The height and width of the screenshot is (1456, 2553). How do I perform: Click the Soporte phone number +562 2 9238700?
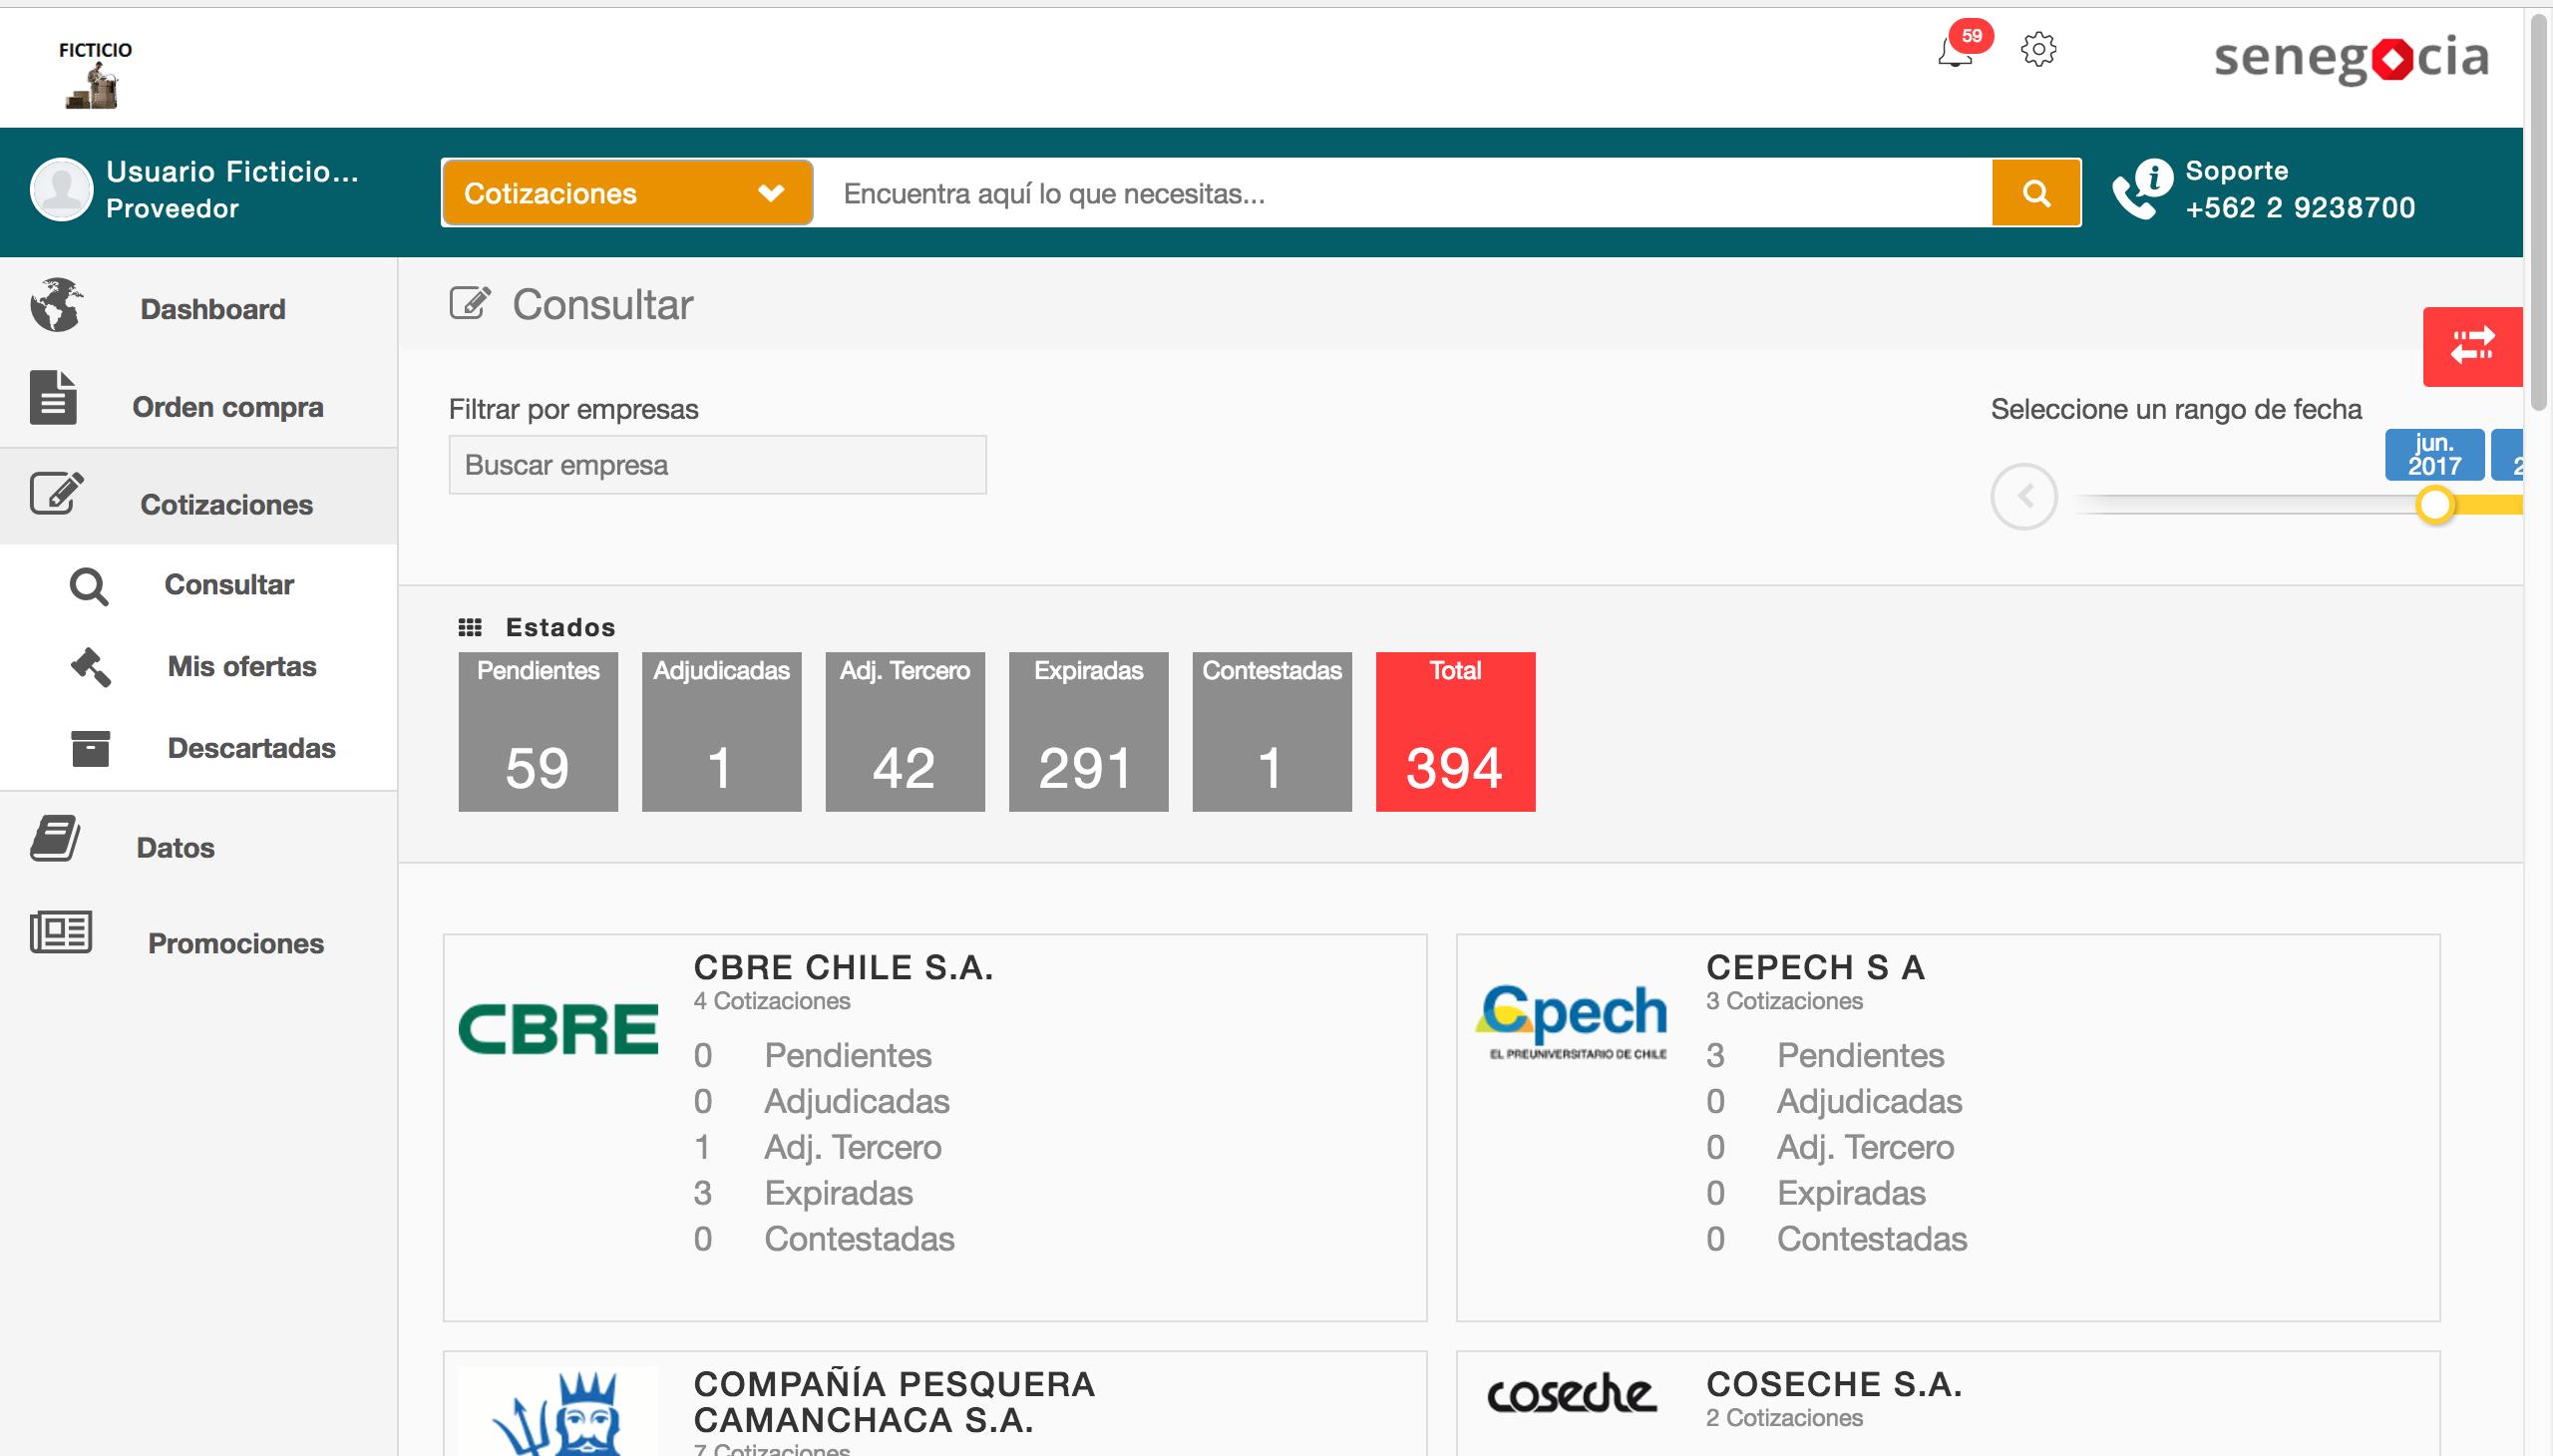2300,207
